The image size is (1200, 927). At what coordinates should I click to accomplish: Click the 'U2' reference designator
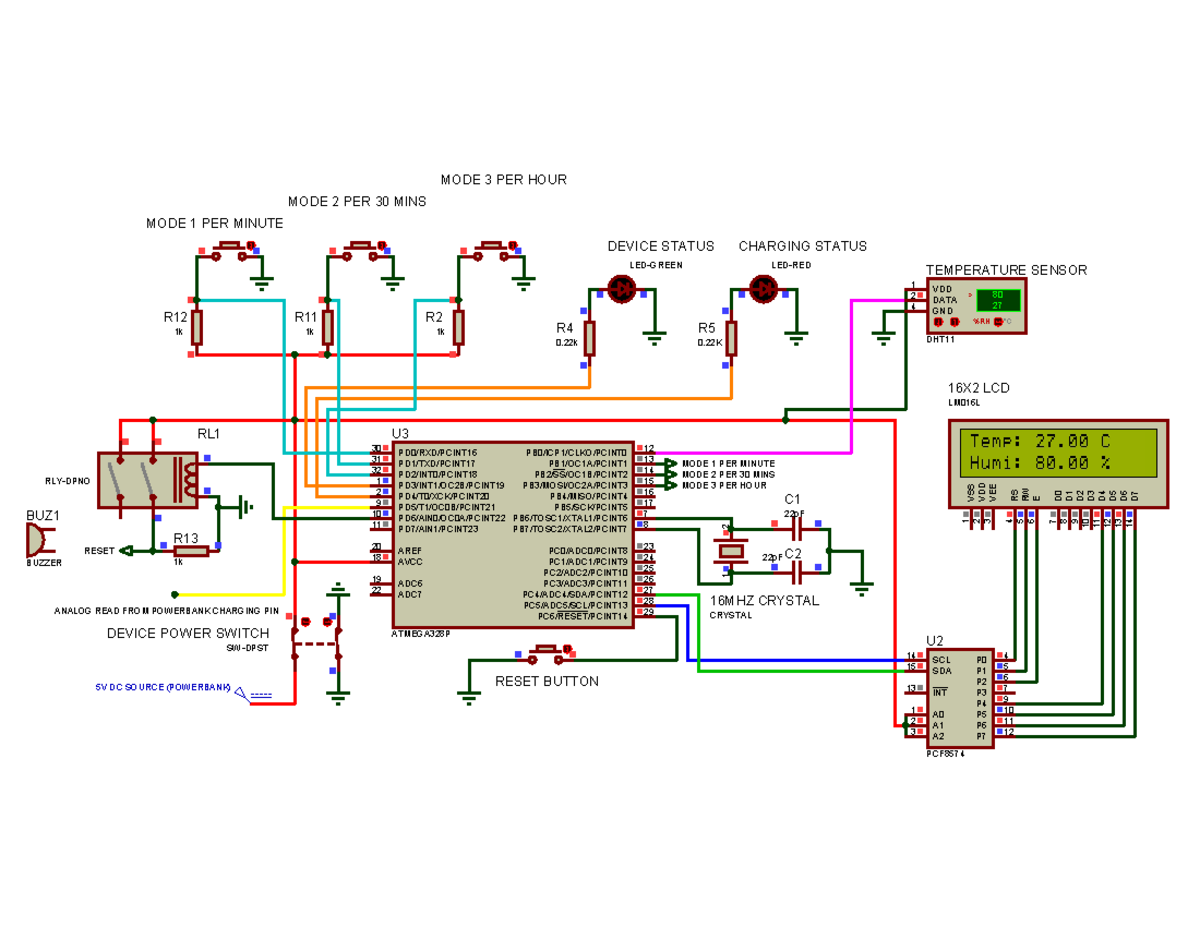[x=935, y=640]
